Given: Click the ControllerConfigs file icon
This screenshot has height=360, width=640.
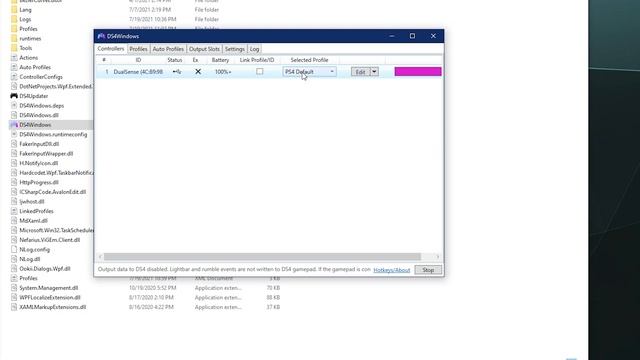Looking at the screenshot, I should tap(14, 77).
